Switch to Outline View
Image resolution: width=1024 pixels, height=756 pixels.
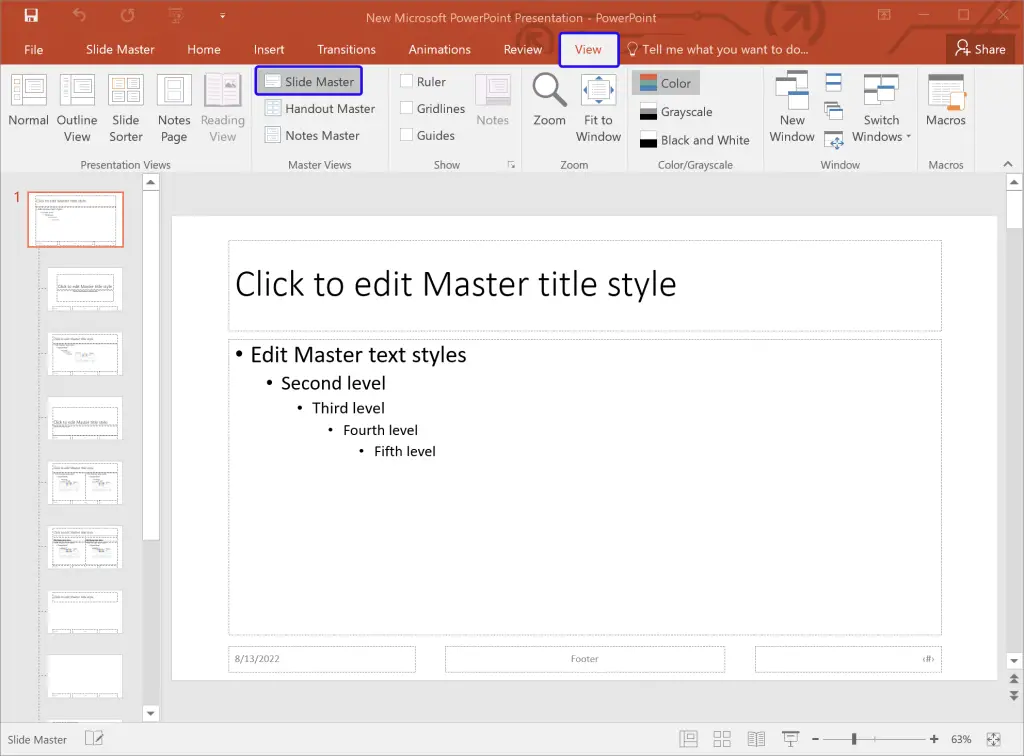(77, 105)
